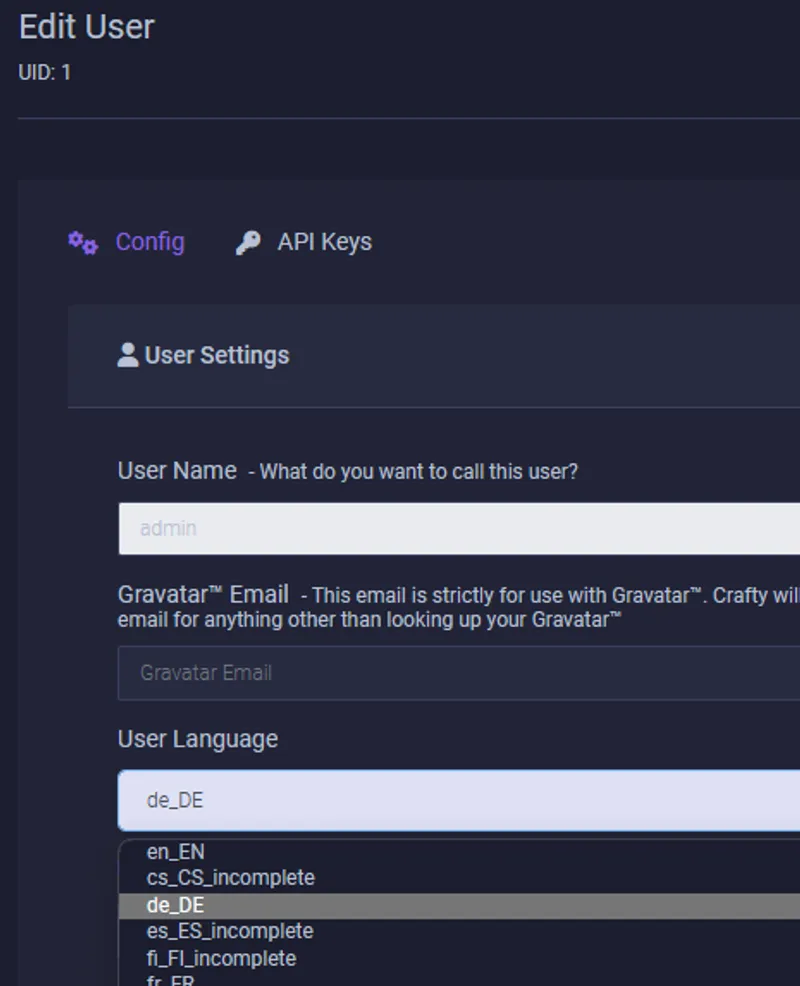
Task: Click the Config gears icon
Action: [x=83, y=243]
